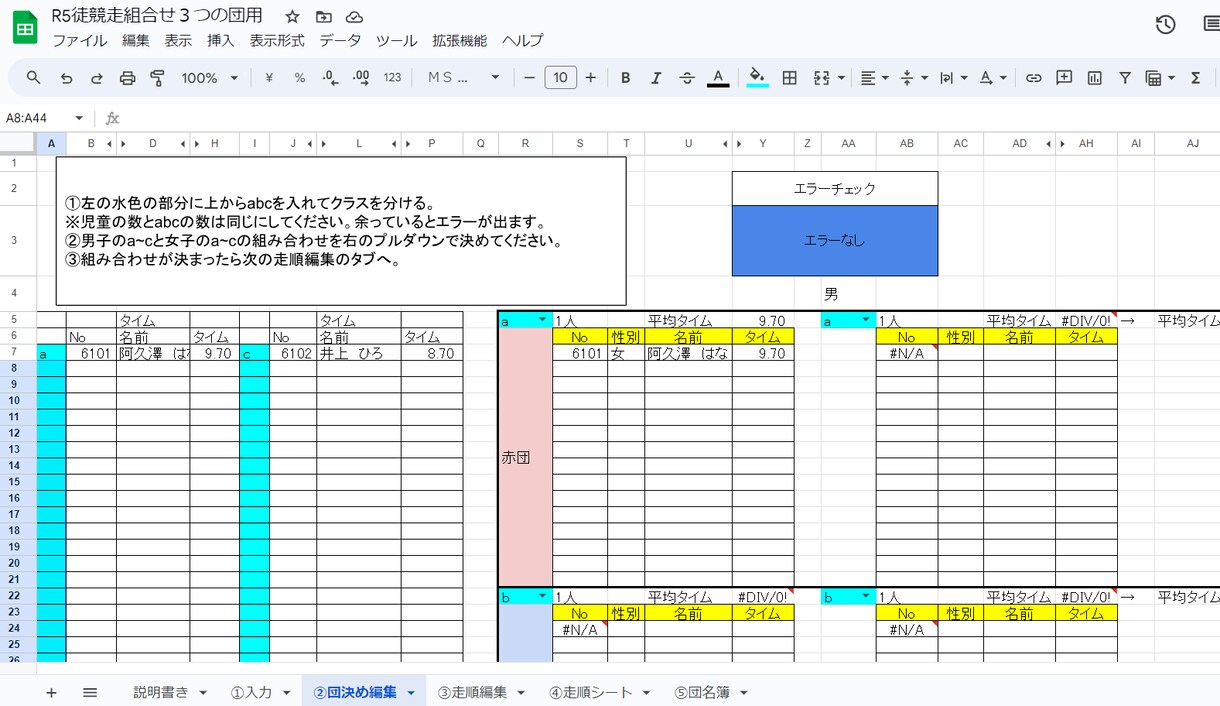Edit the font size field showing 10
This screenshot has width=1220, height=706.
560,78
